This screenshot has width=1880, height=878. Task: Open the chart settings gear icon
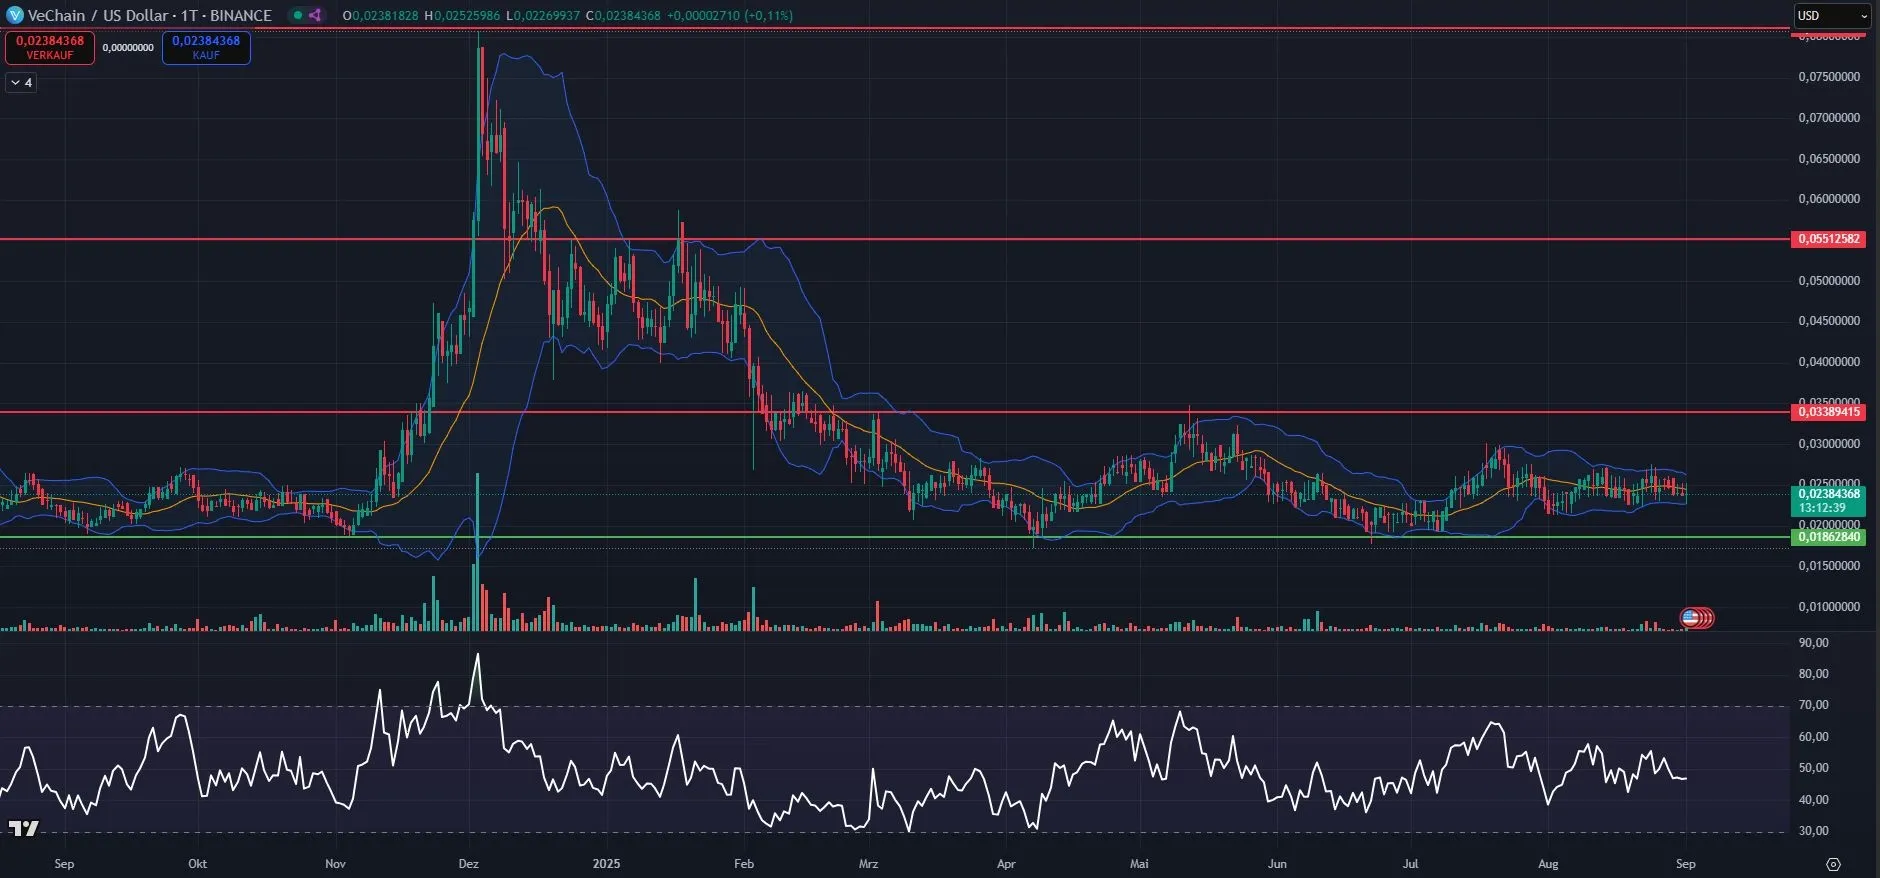click(x=1833, y=864)
